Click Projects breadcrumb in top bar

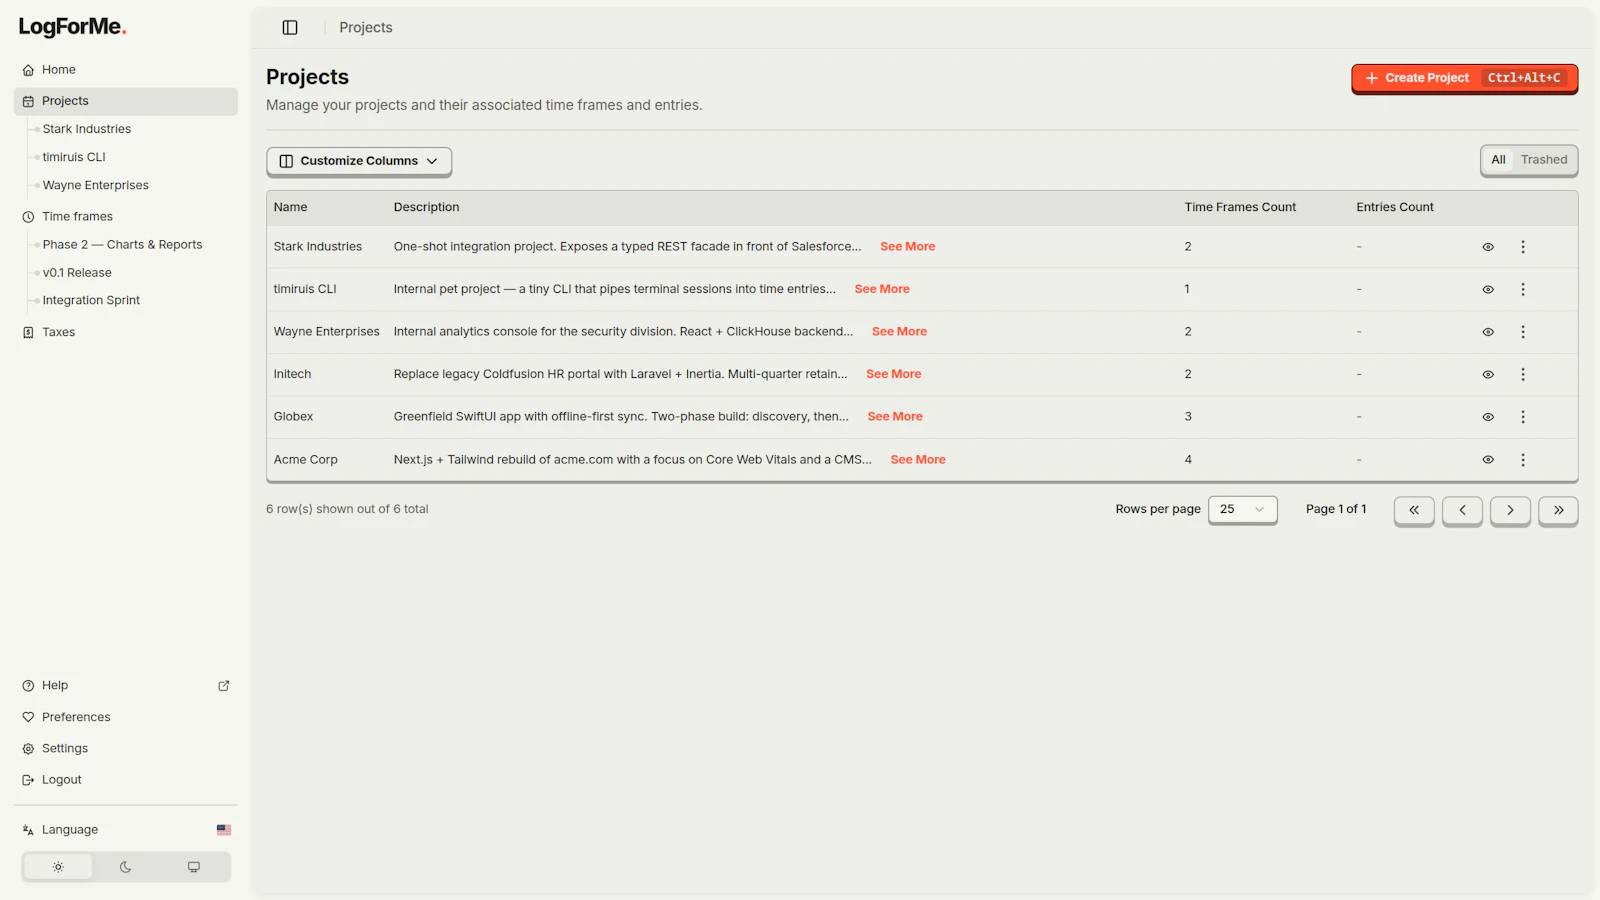click(x=366, y=28)
